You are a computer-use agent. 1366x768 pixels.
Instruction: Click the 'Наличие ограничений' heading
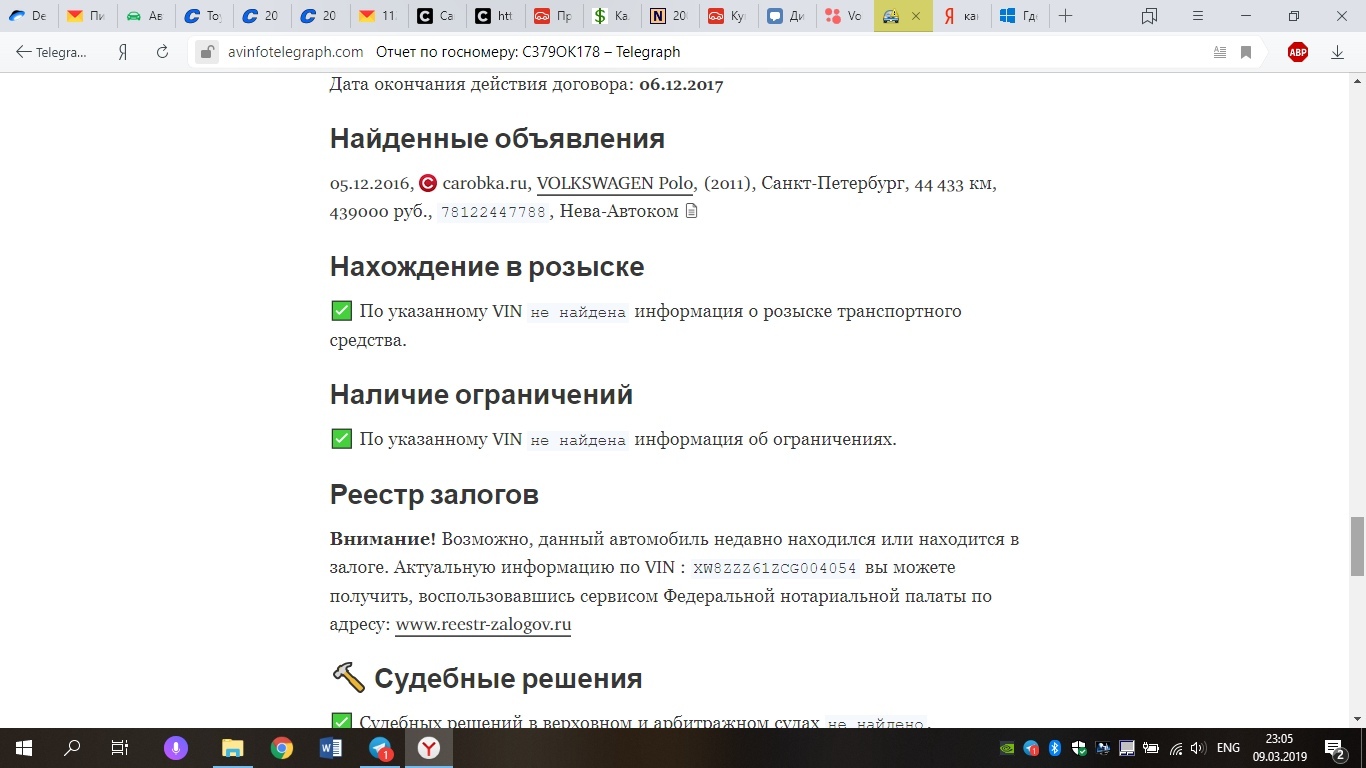click(481, 395)
